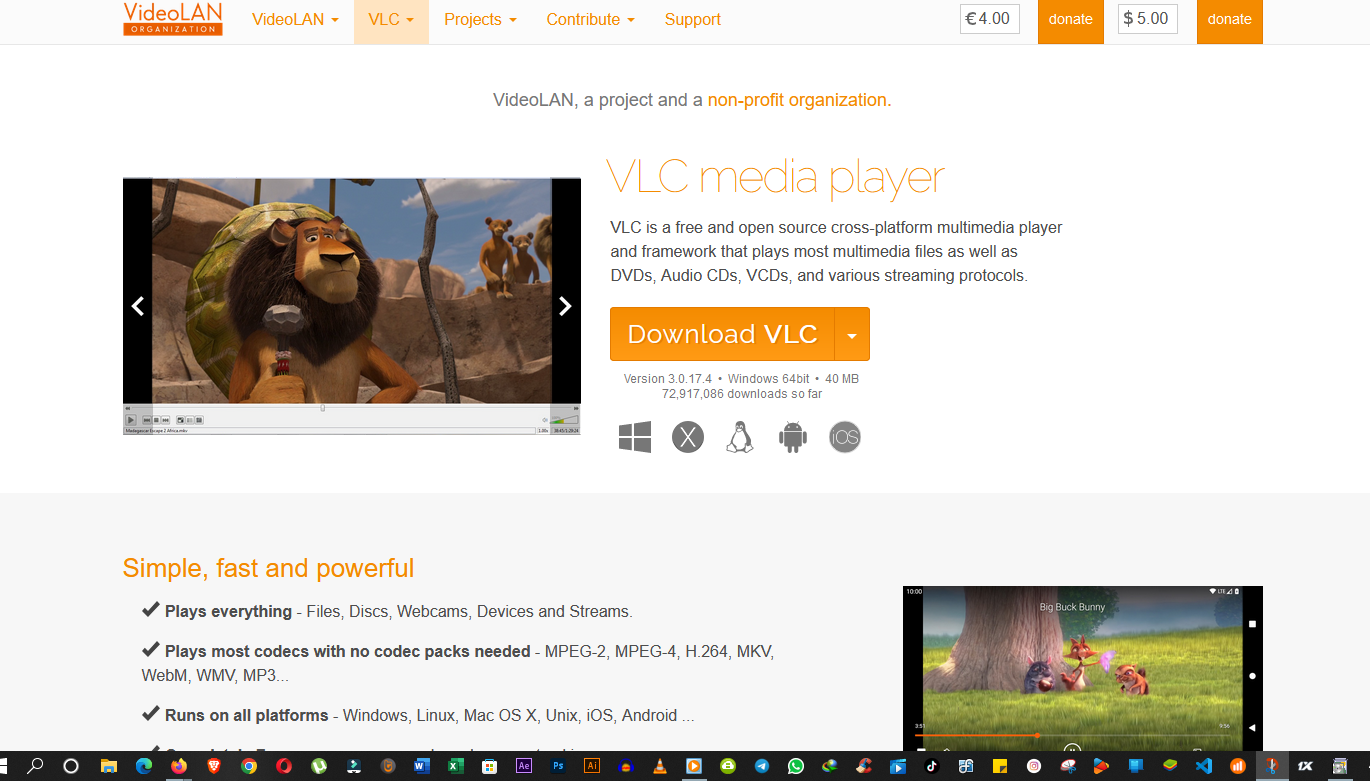Open Google Chrome from taskbar
1370x781 pixels.
(x=249, y=766)
